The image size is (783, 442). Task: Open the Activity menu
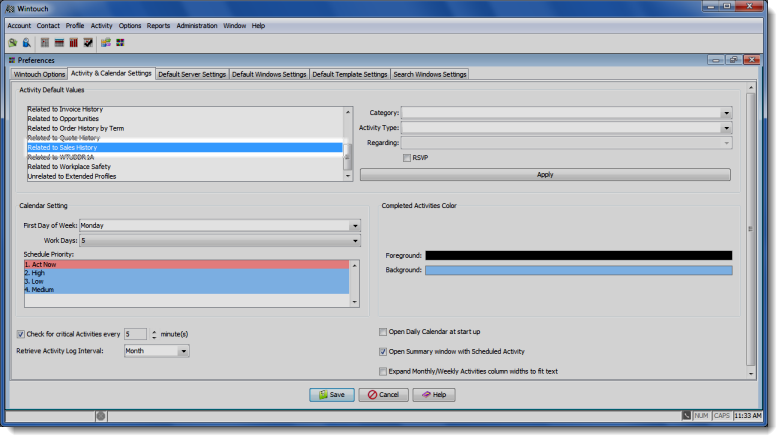pyautogui.click(x=101, y=25)
